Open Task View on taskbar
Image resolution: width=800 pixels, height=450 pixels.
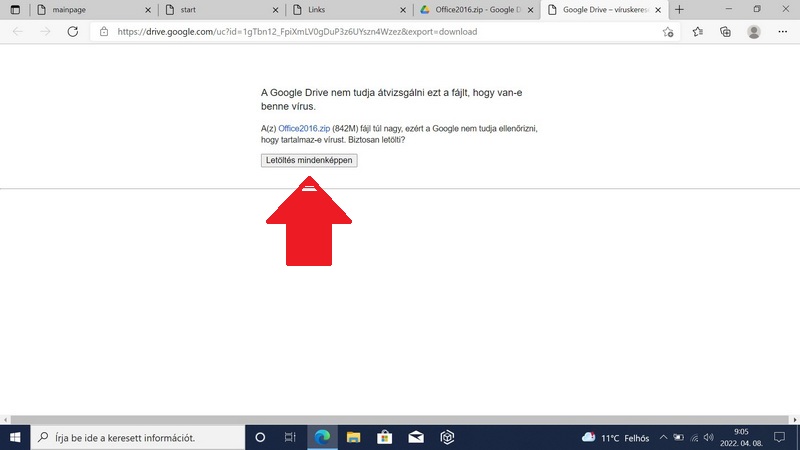(x=290, y=437)
